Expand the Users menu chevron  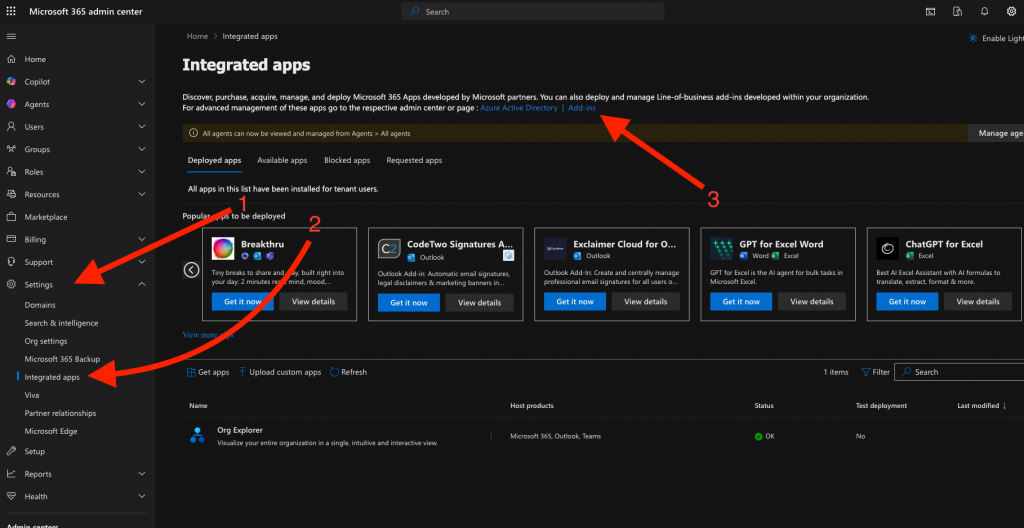[x=142, y=127]
